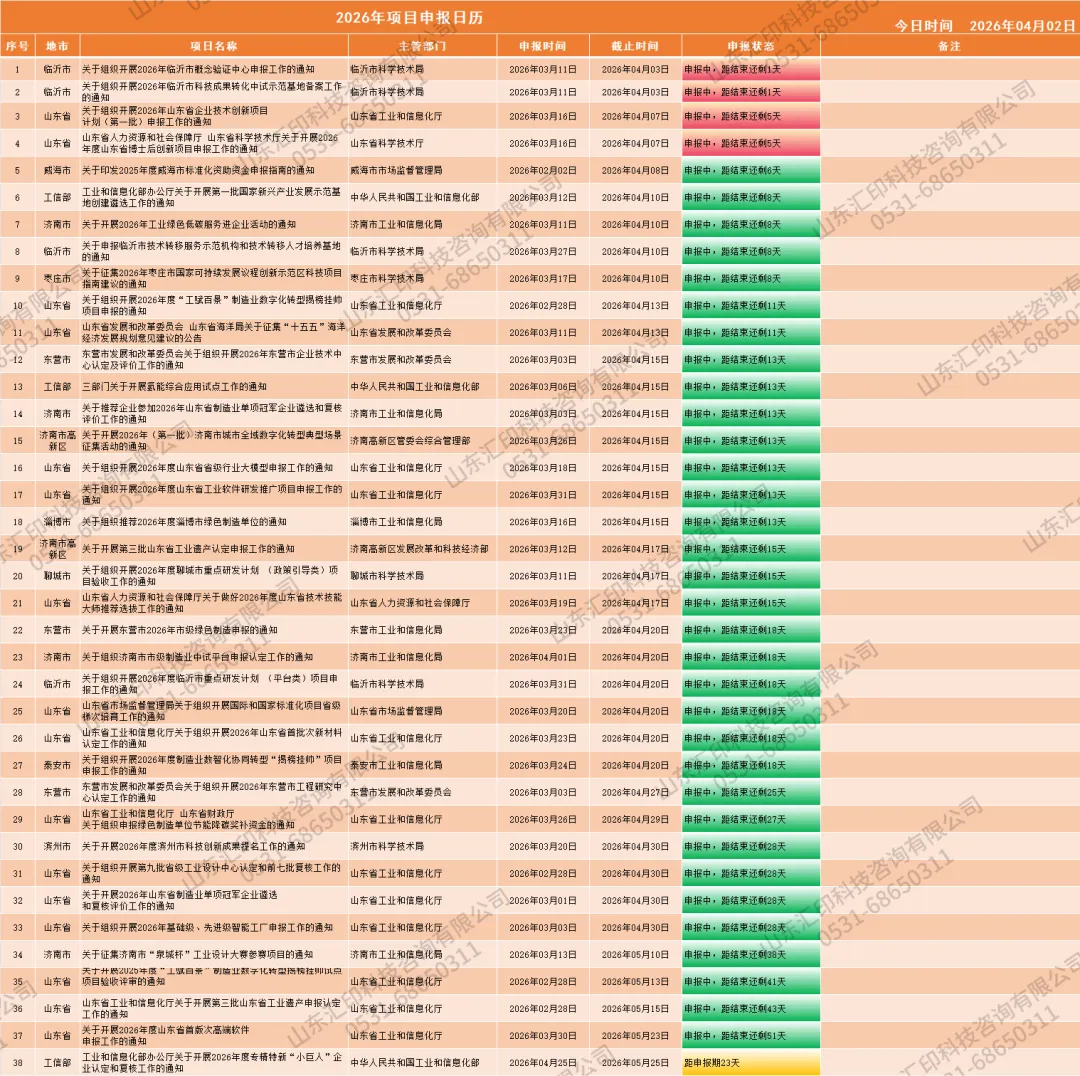Select row 31 project about 第九批省级工业设计中心认定

click(211, 873)
